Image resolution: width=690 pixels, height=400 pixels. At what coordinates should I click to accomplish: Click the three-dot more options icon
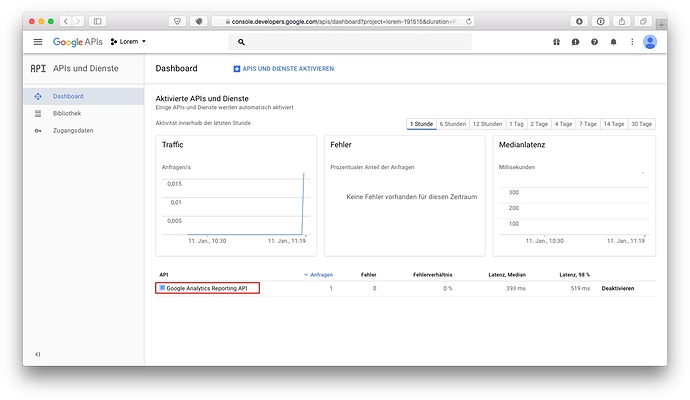tap(630, 42)
